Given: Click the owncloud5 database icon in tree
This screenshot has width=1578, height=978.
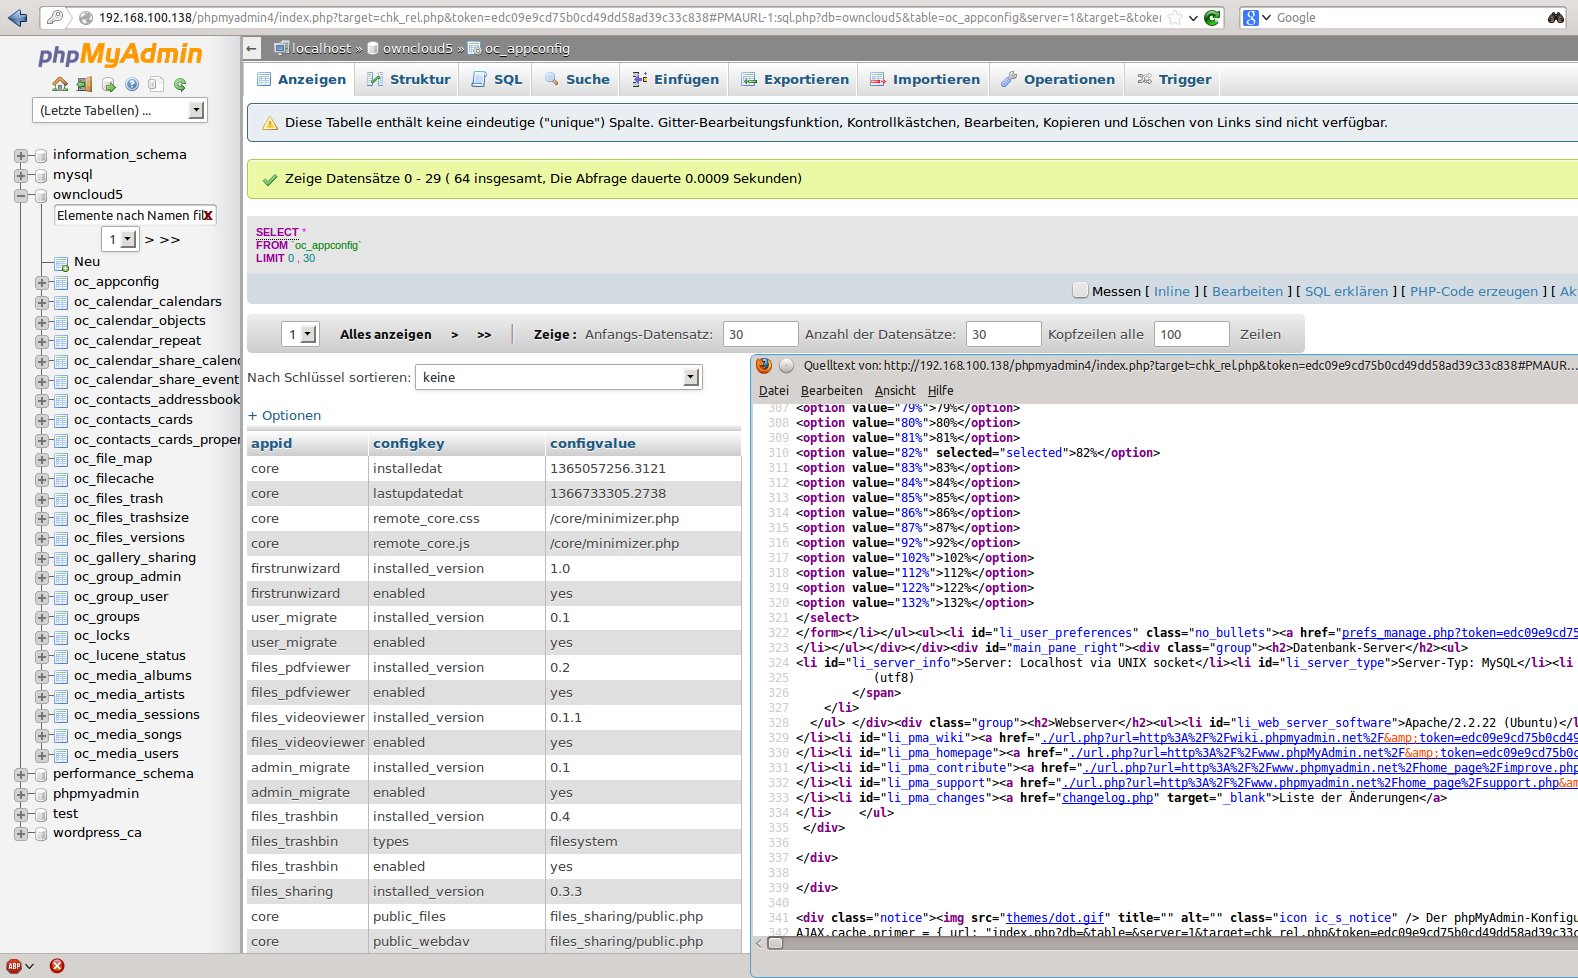Looking at the screenshot, I should pos(41,195).
